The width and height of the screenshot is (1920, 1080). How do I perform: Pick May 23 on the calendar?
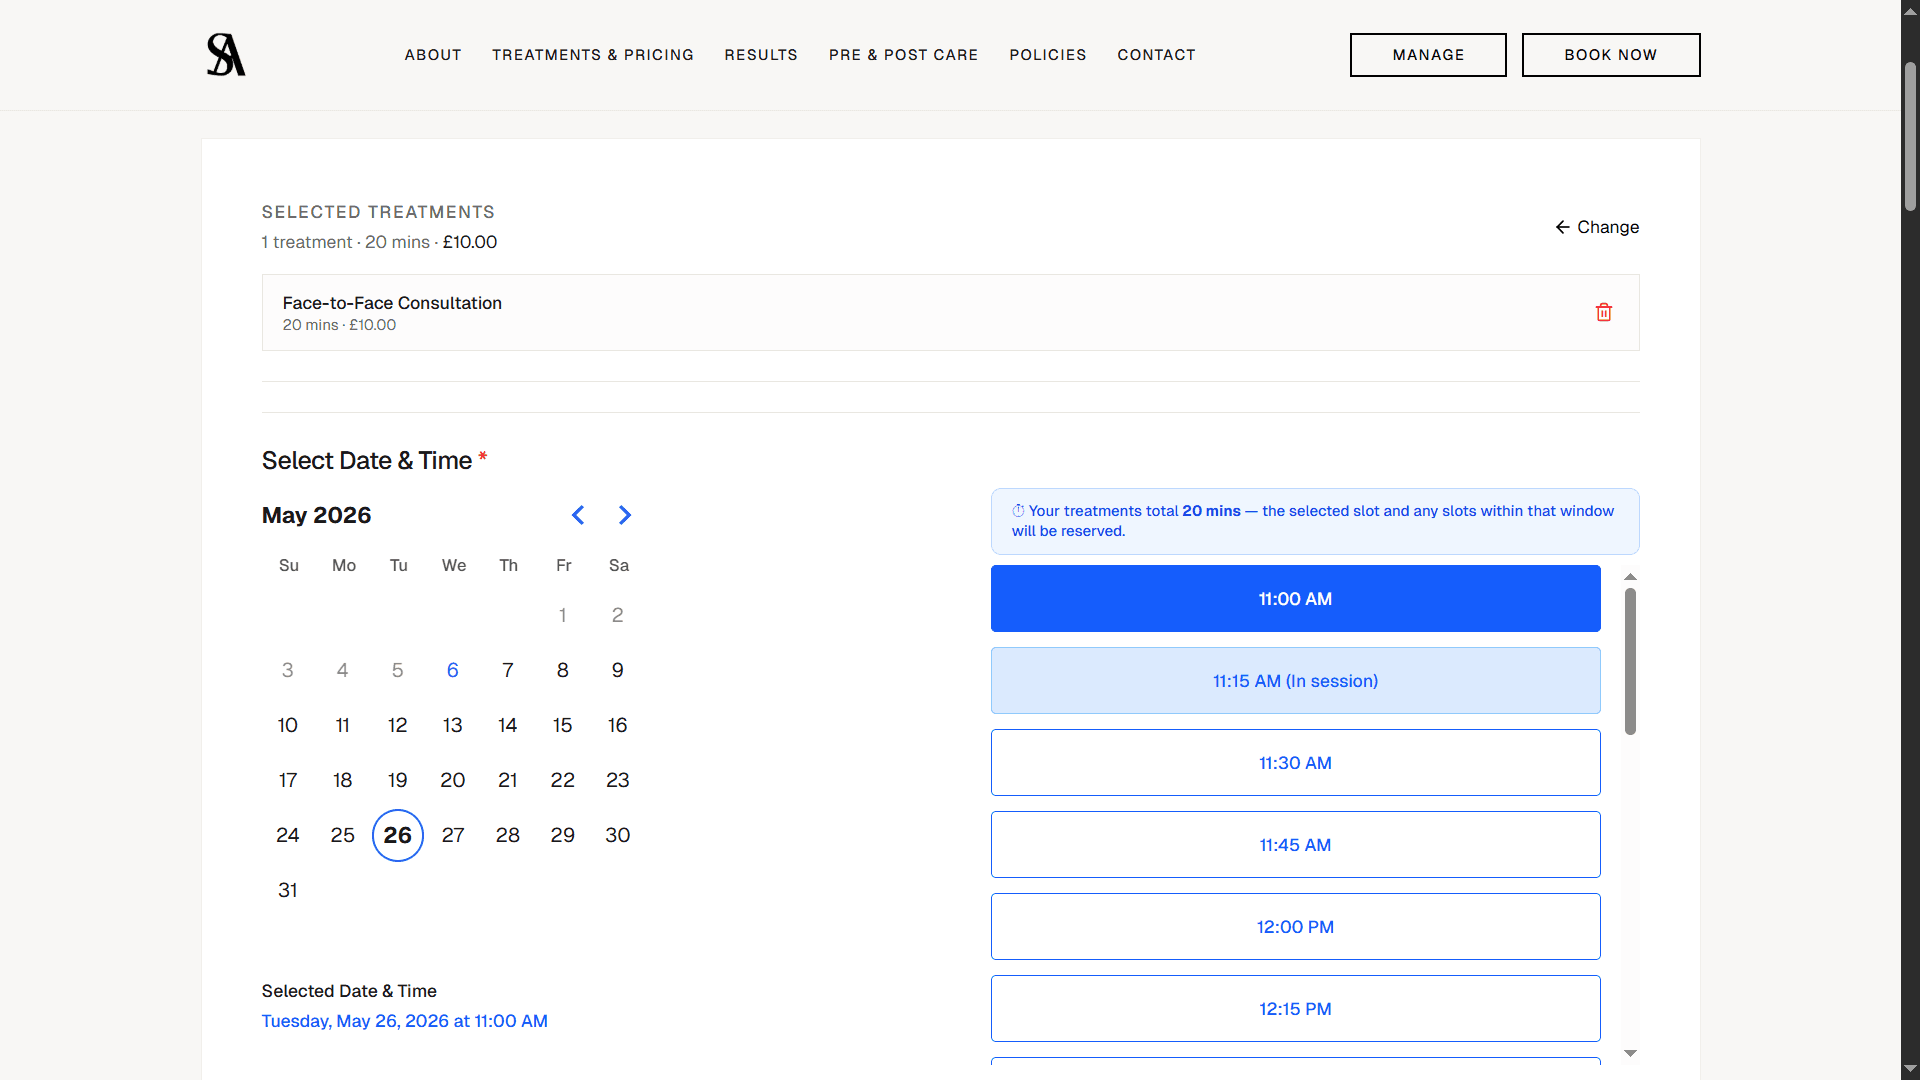(618, 780)
